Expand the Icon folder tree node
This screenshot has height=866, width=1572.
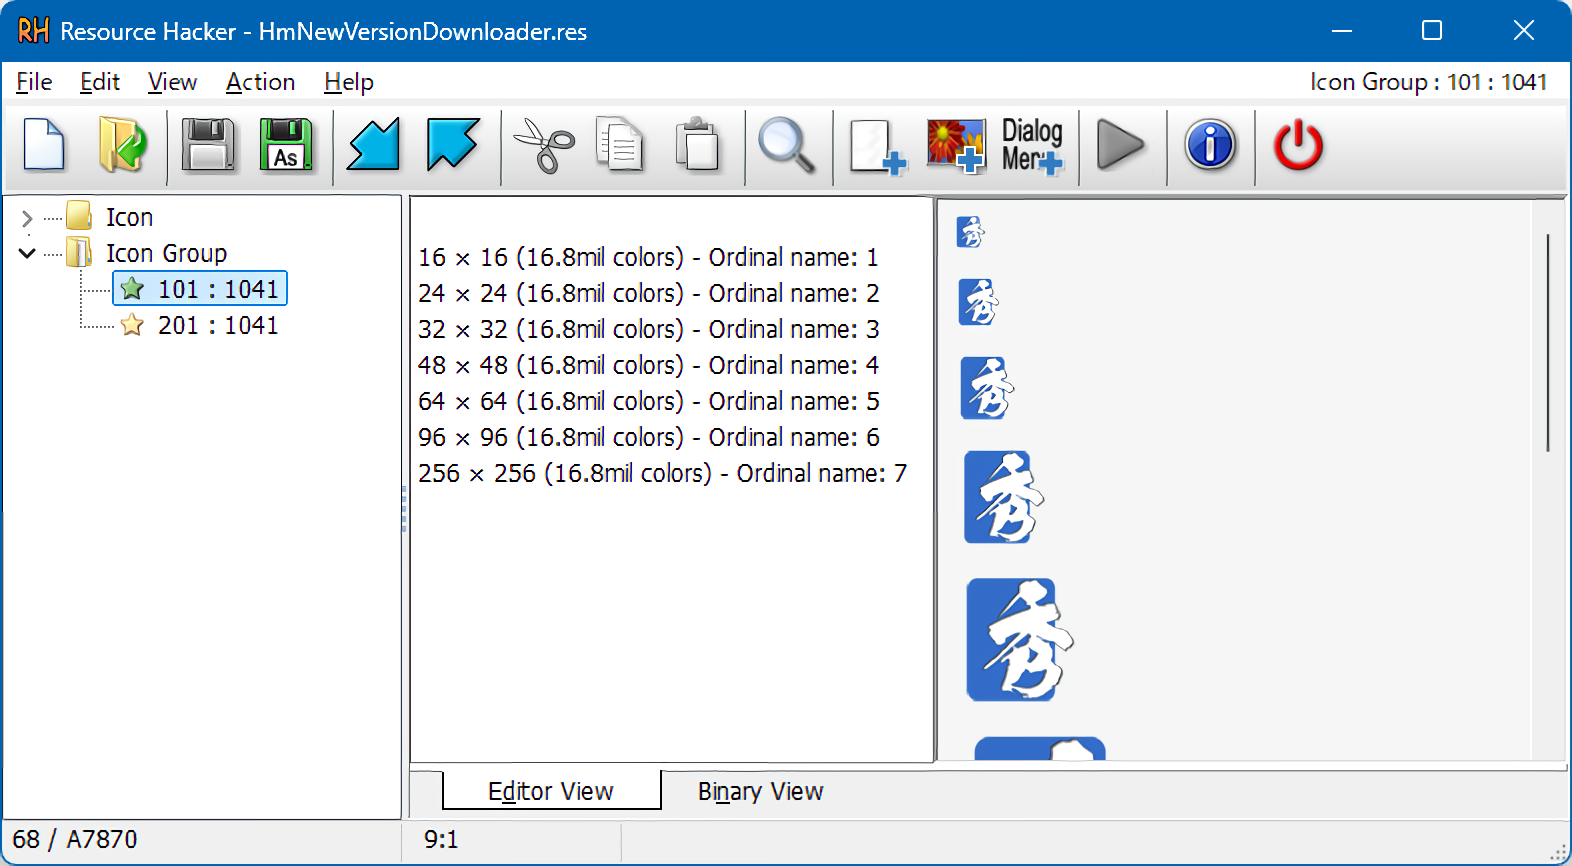27,218
